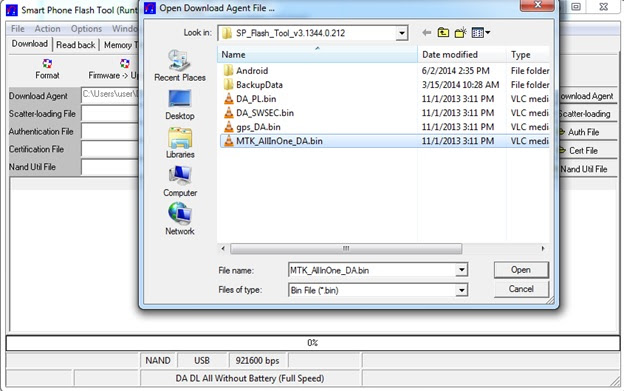Switch to the Read back tab
The image size is (624, 391).
coord(76,45)
